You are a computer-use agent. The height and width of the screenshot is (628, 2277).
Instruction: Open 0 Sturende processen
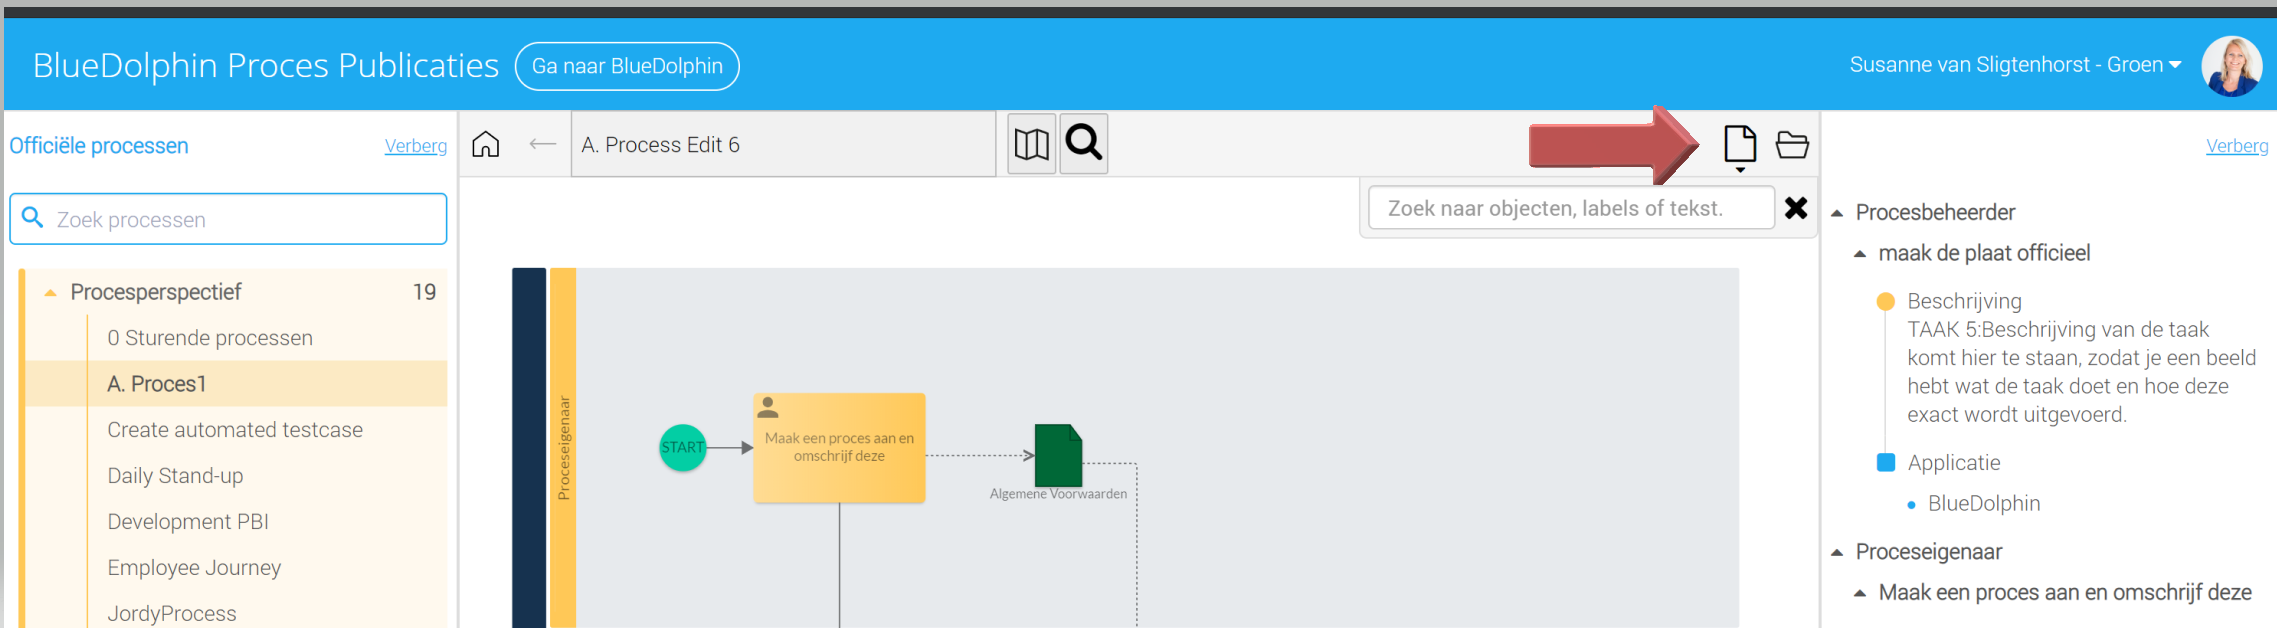[210, 338]
